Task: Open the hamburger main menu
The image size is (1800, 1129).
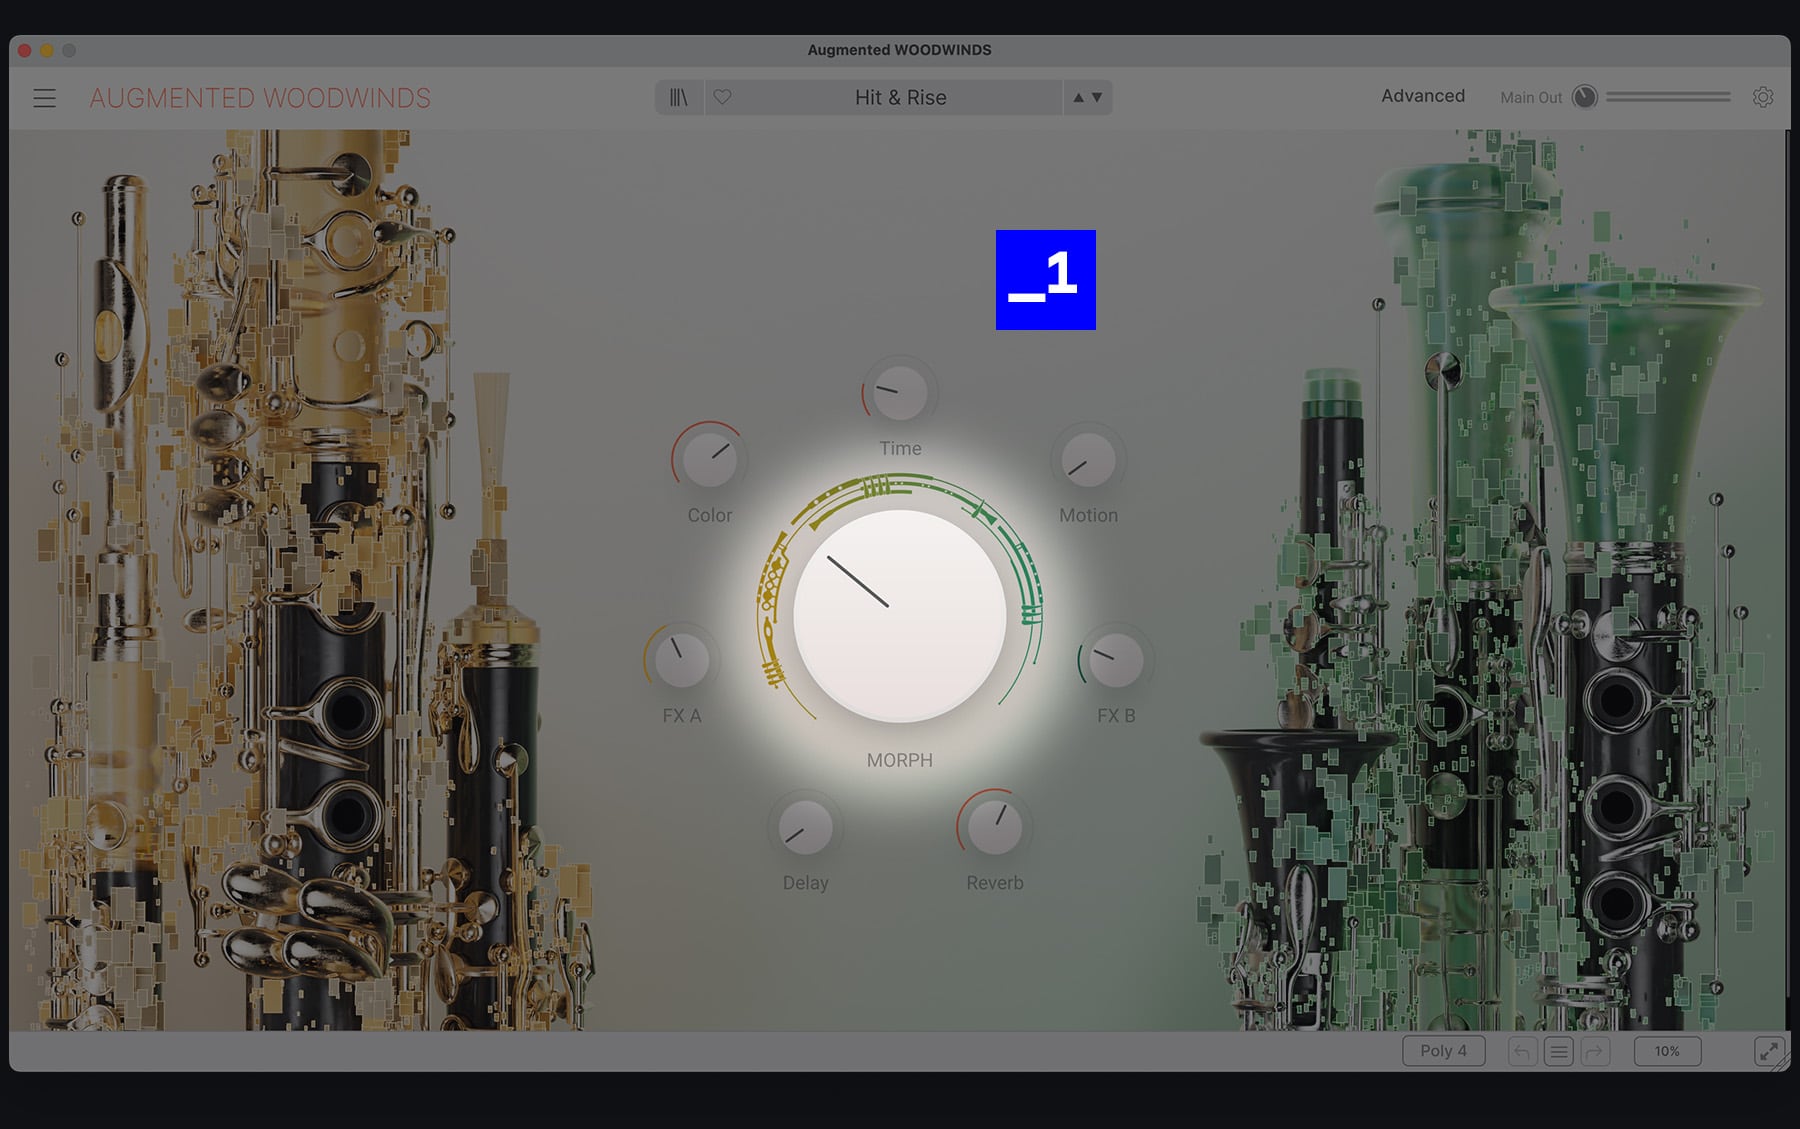Action: [44, 98]
